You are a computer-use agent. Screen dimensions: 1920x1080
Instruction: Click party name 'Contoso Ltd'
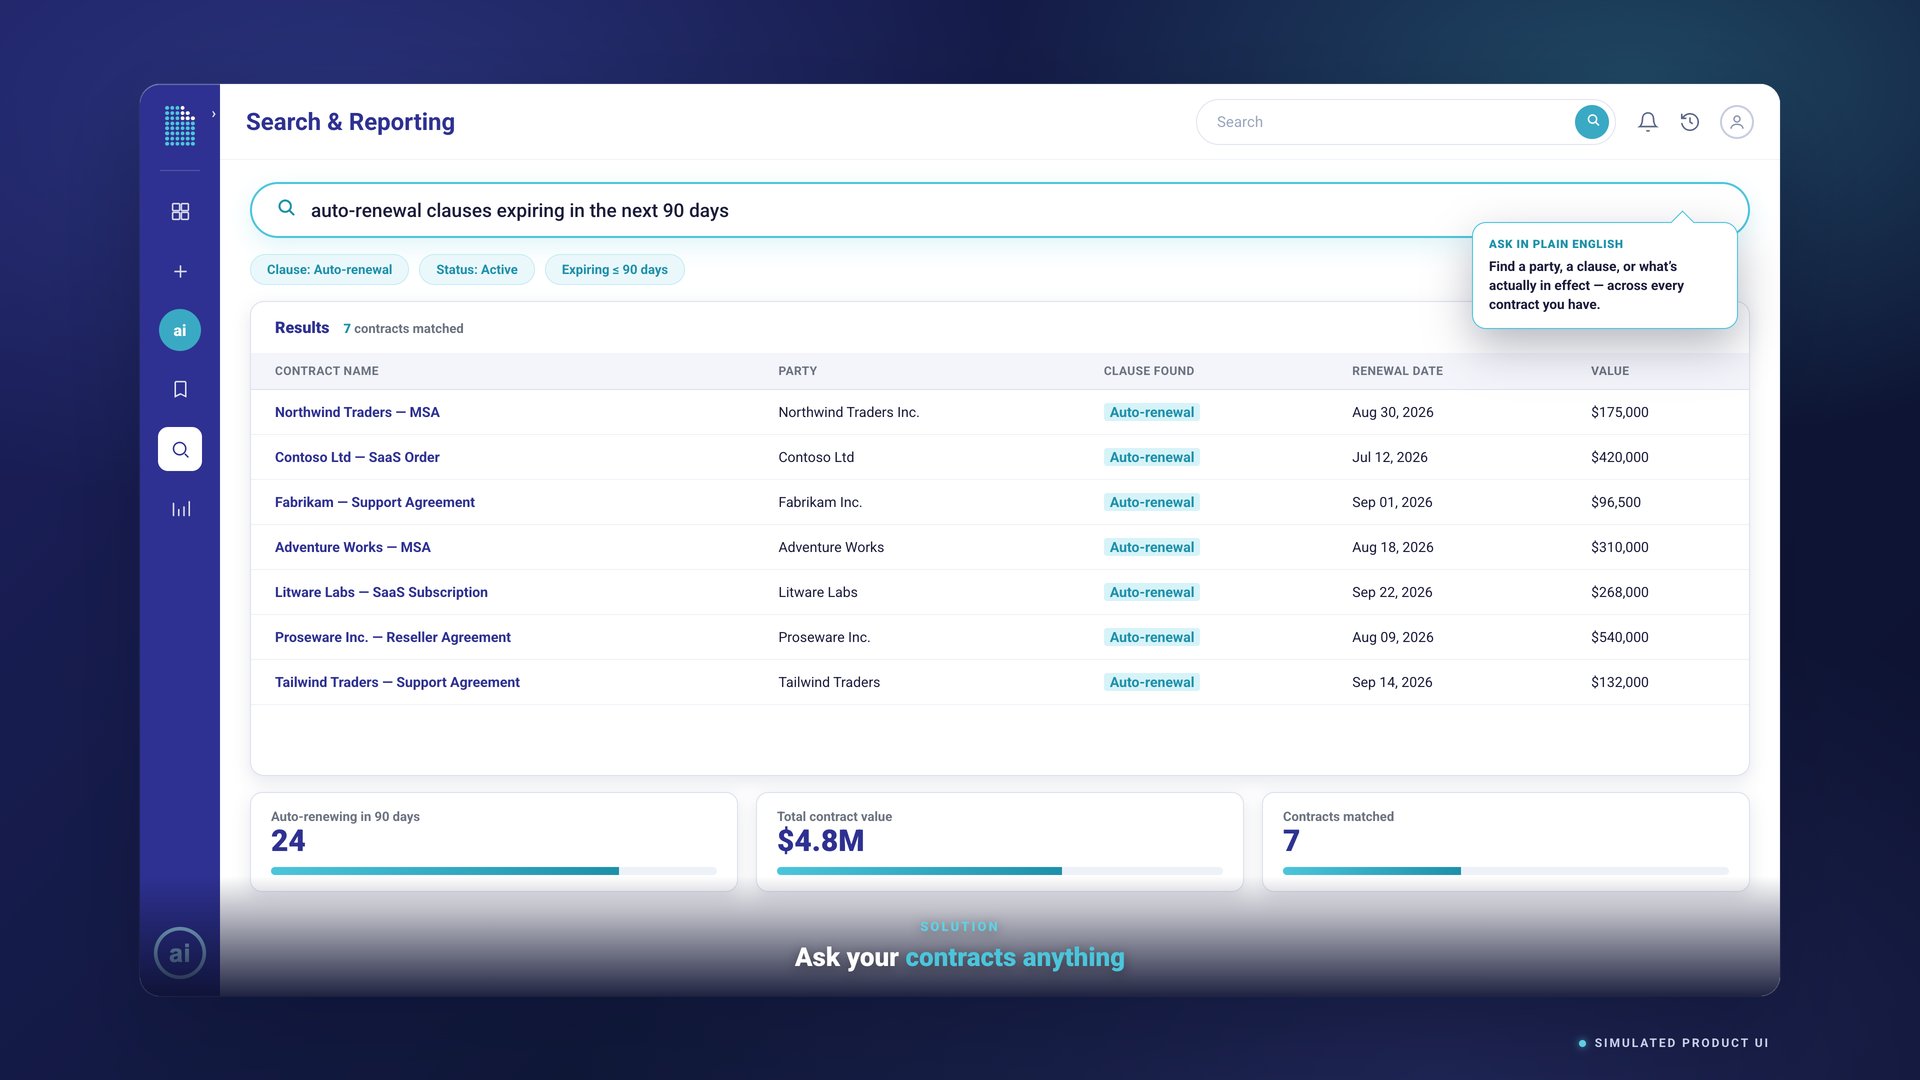tap(816, 457)
